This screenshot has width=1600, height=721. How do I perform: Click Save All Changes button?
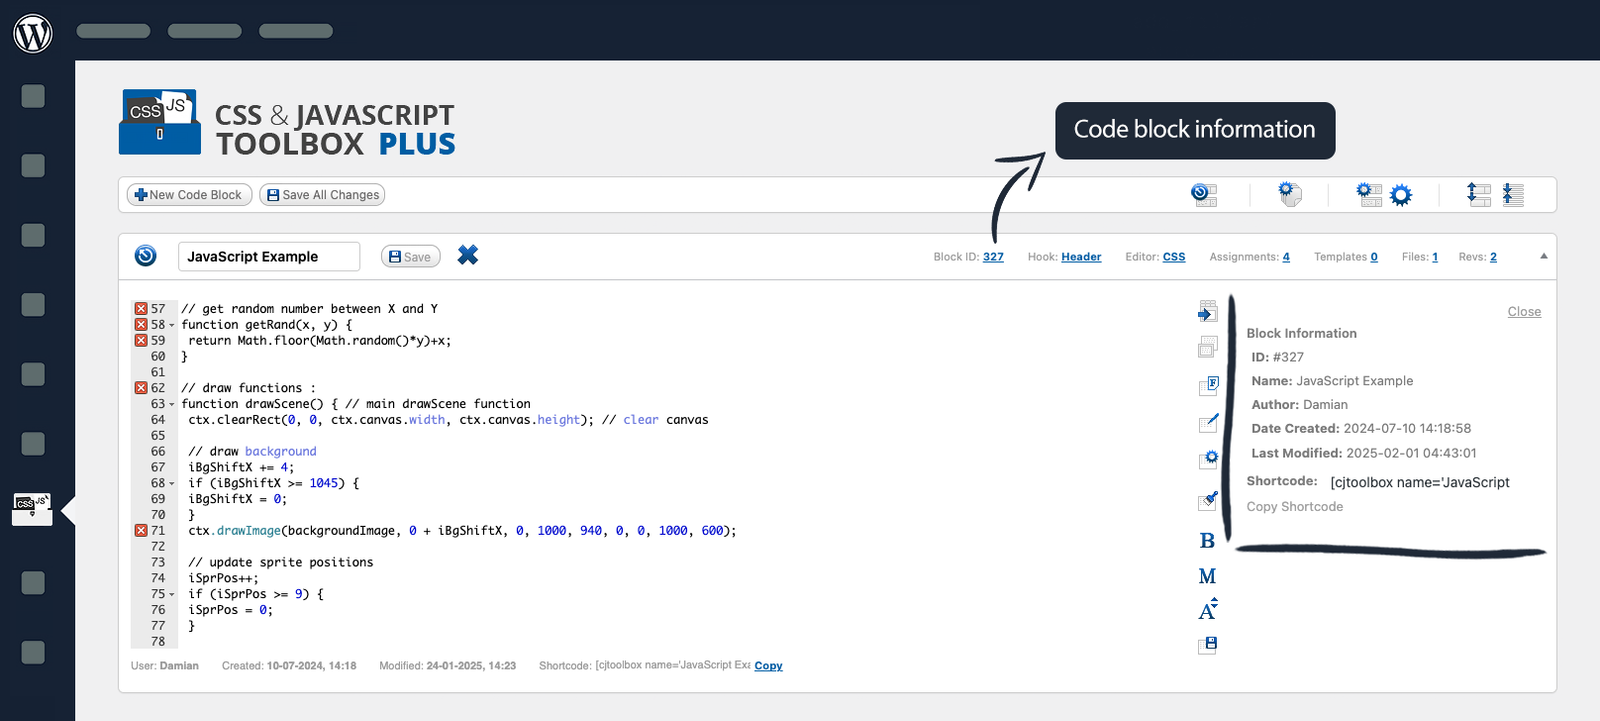[x=322, y=195]
